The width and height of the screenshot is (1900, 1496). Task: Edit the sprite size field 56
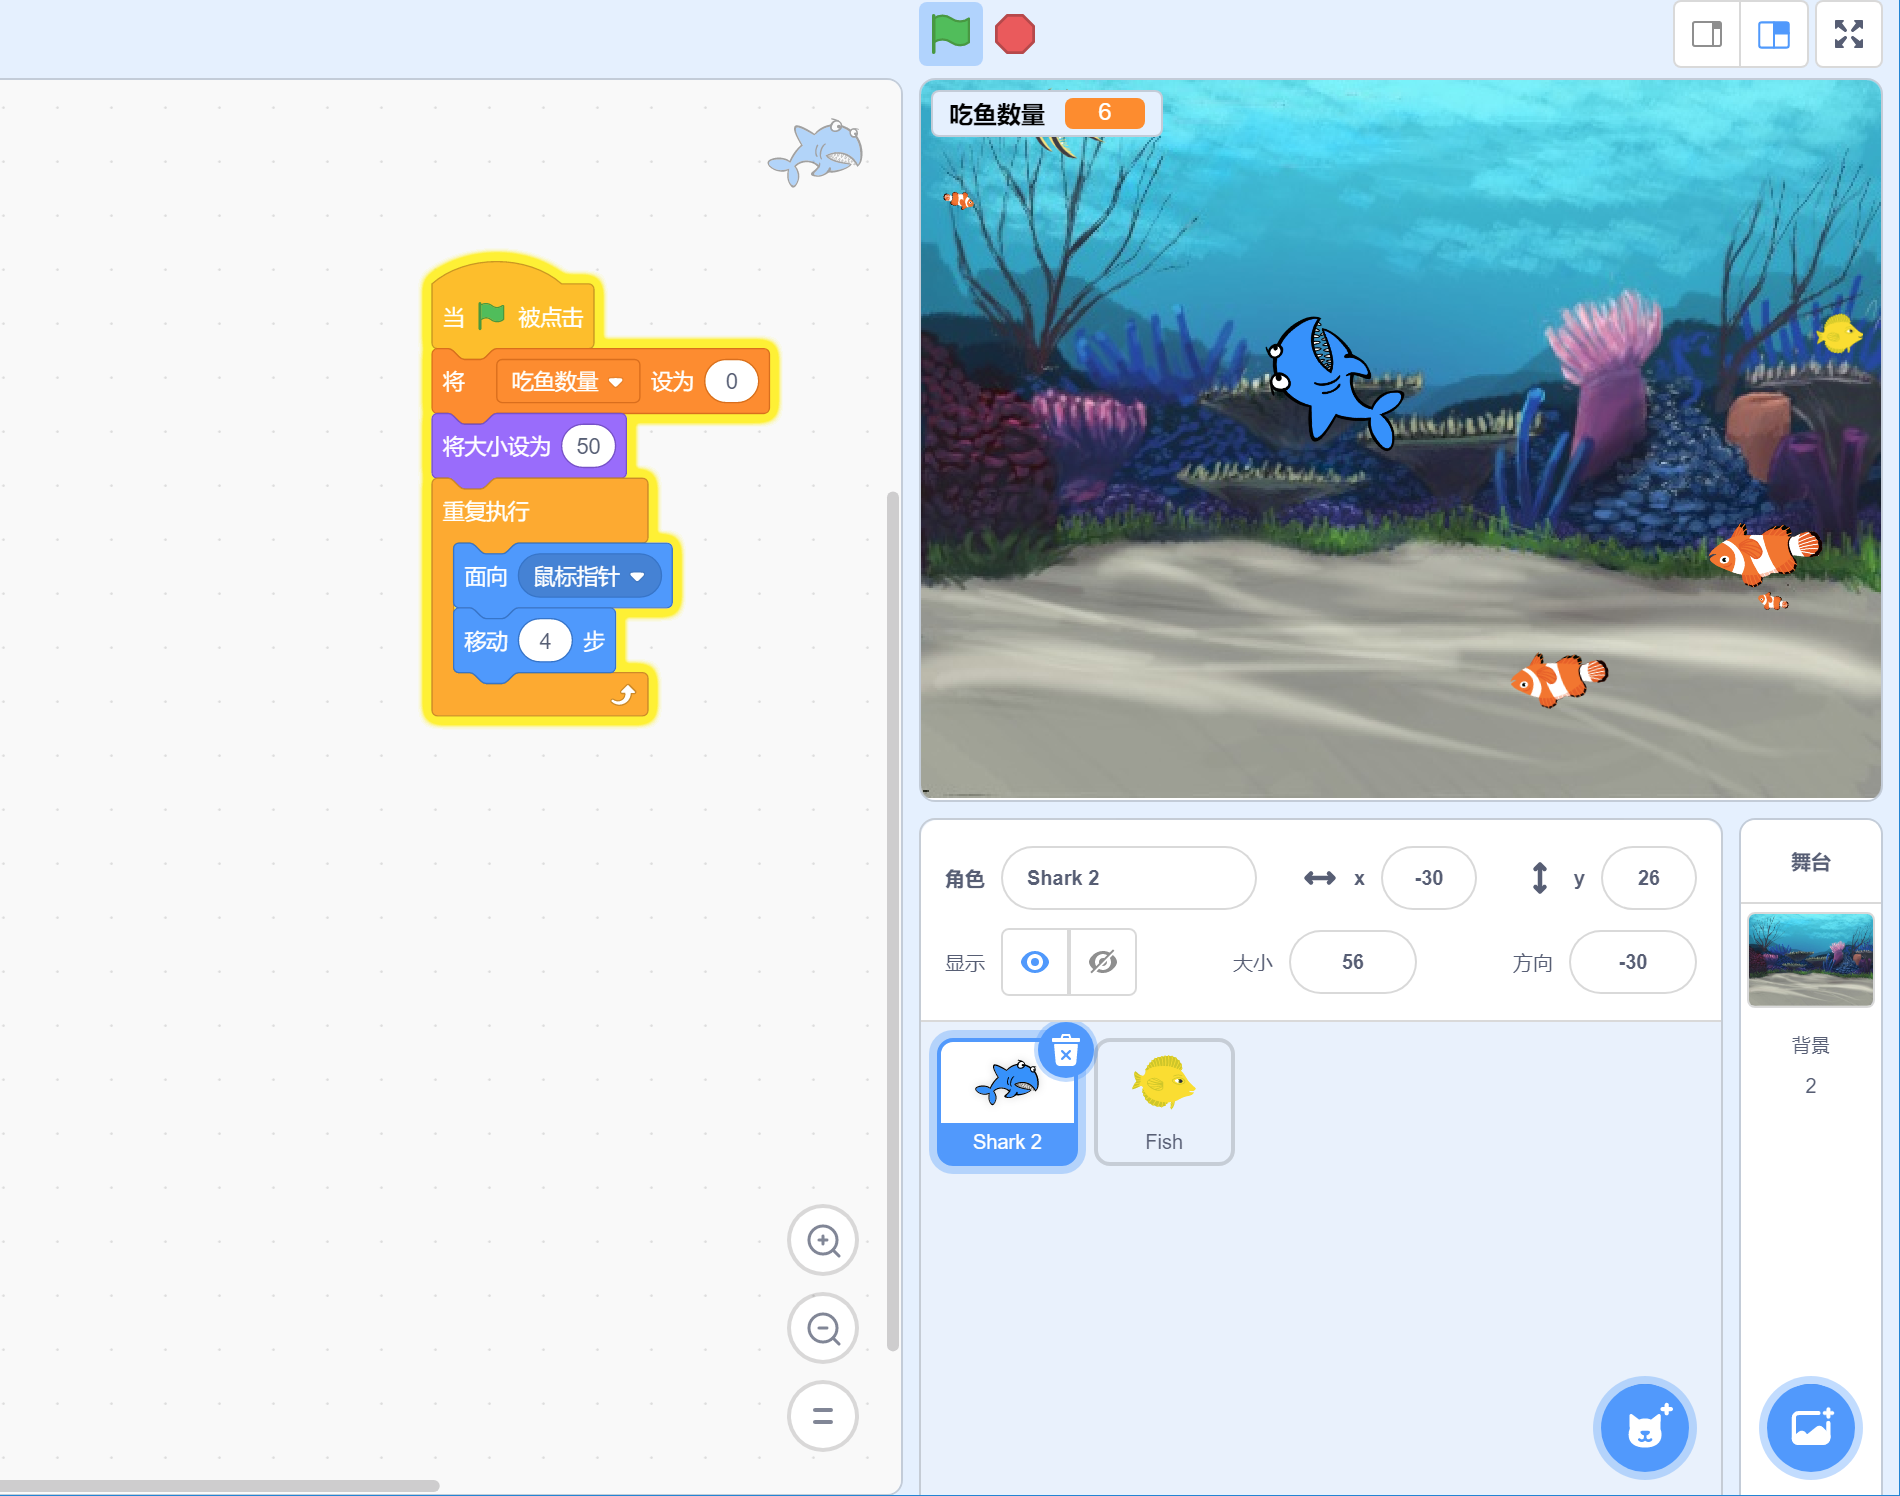point(1352,962)
